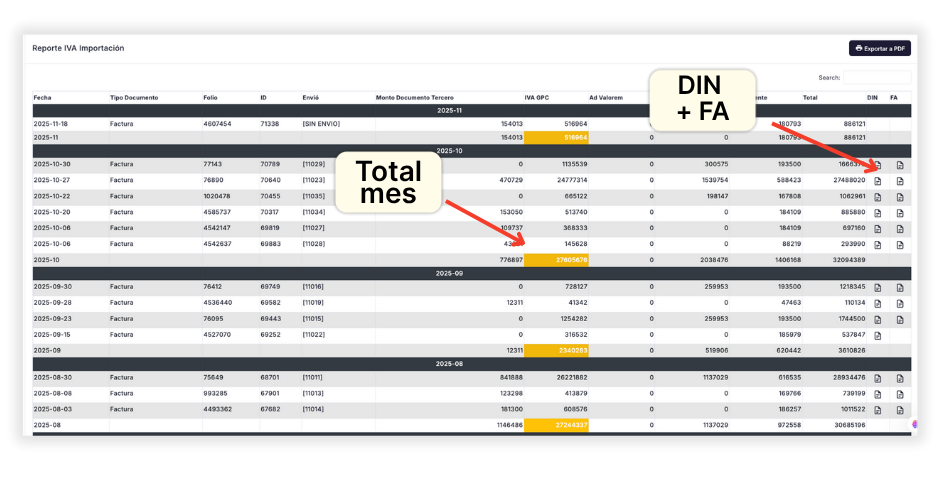The width and height of the screenshot is (940, 488).
Task: Open FA document for folio 76095
Action: [899, 319]
